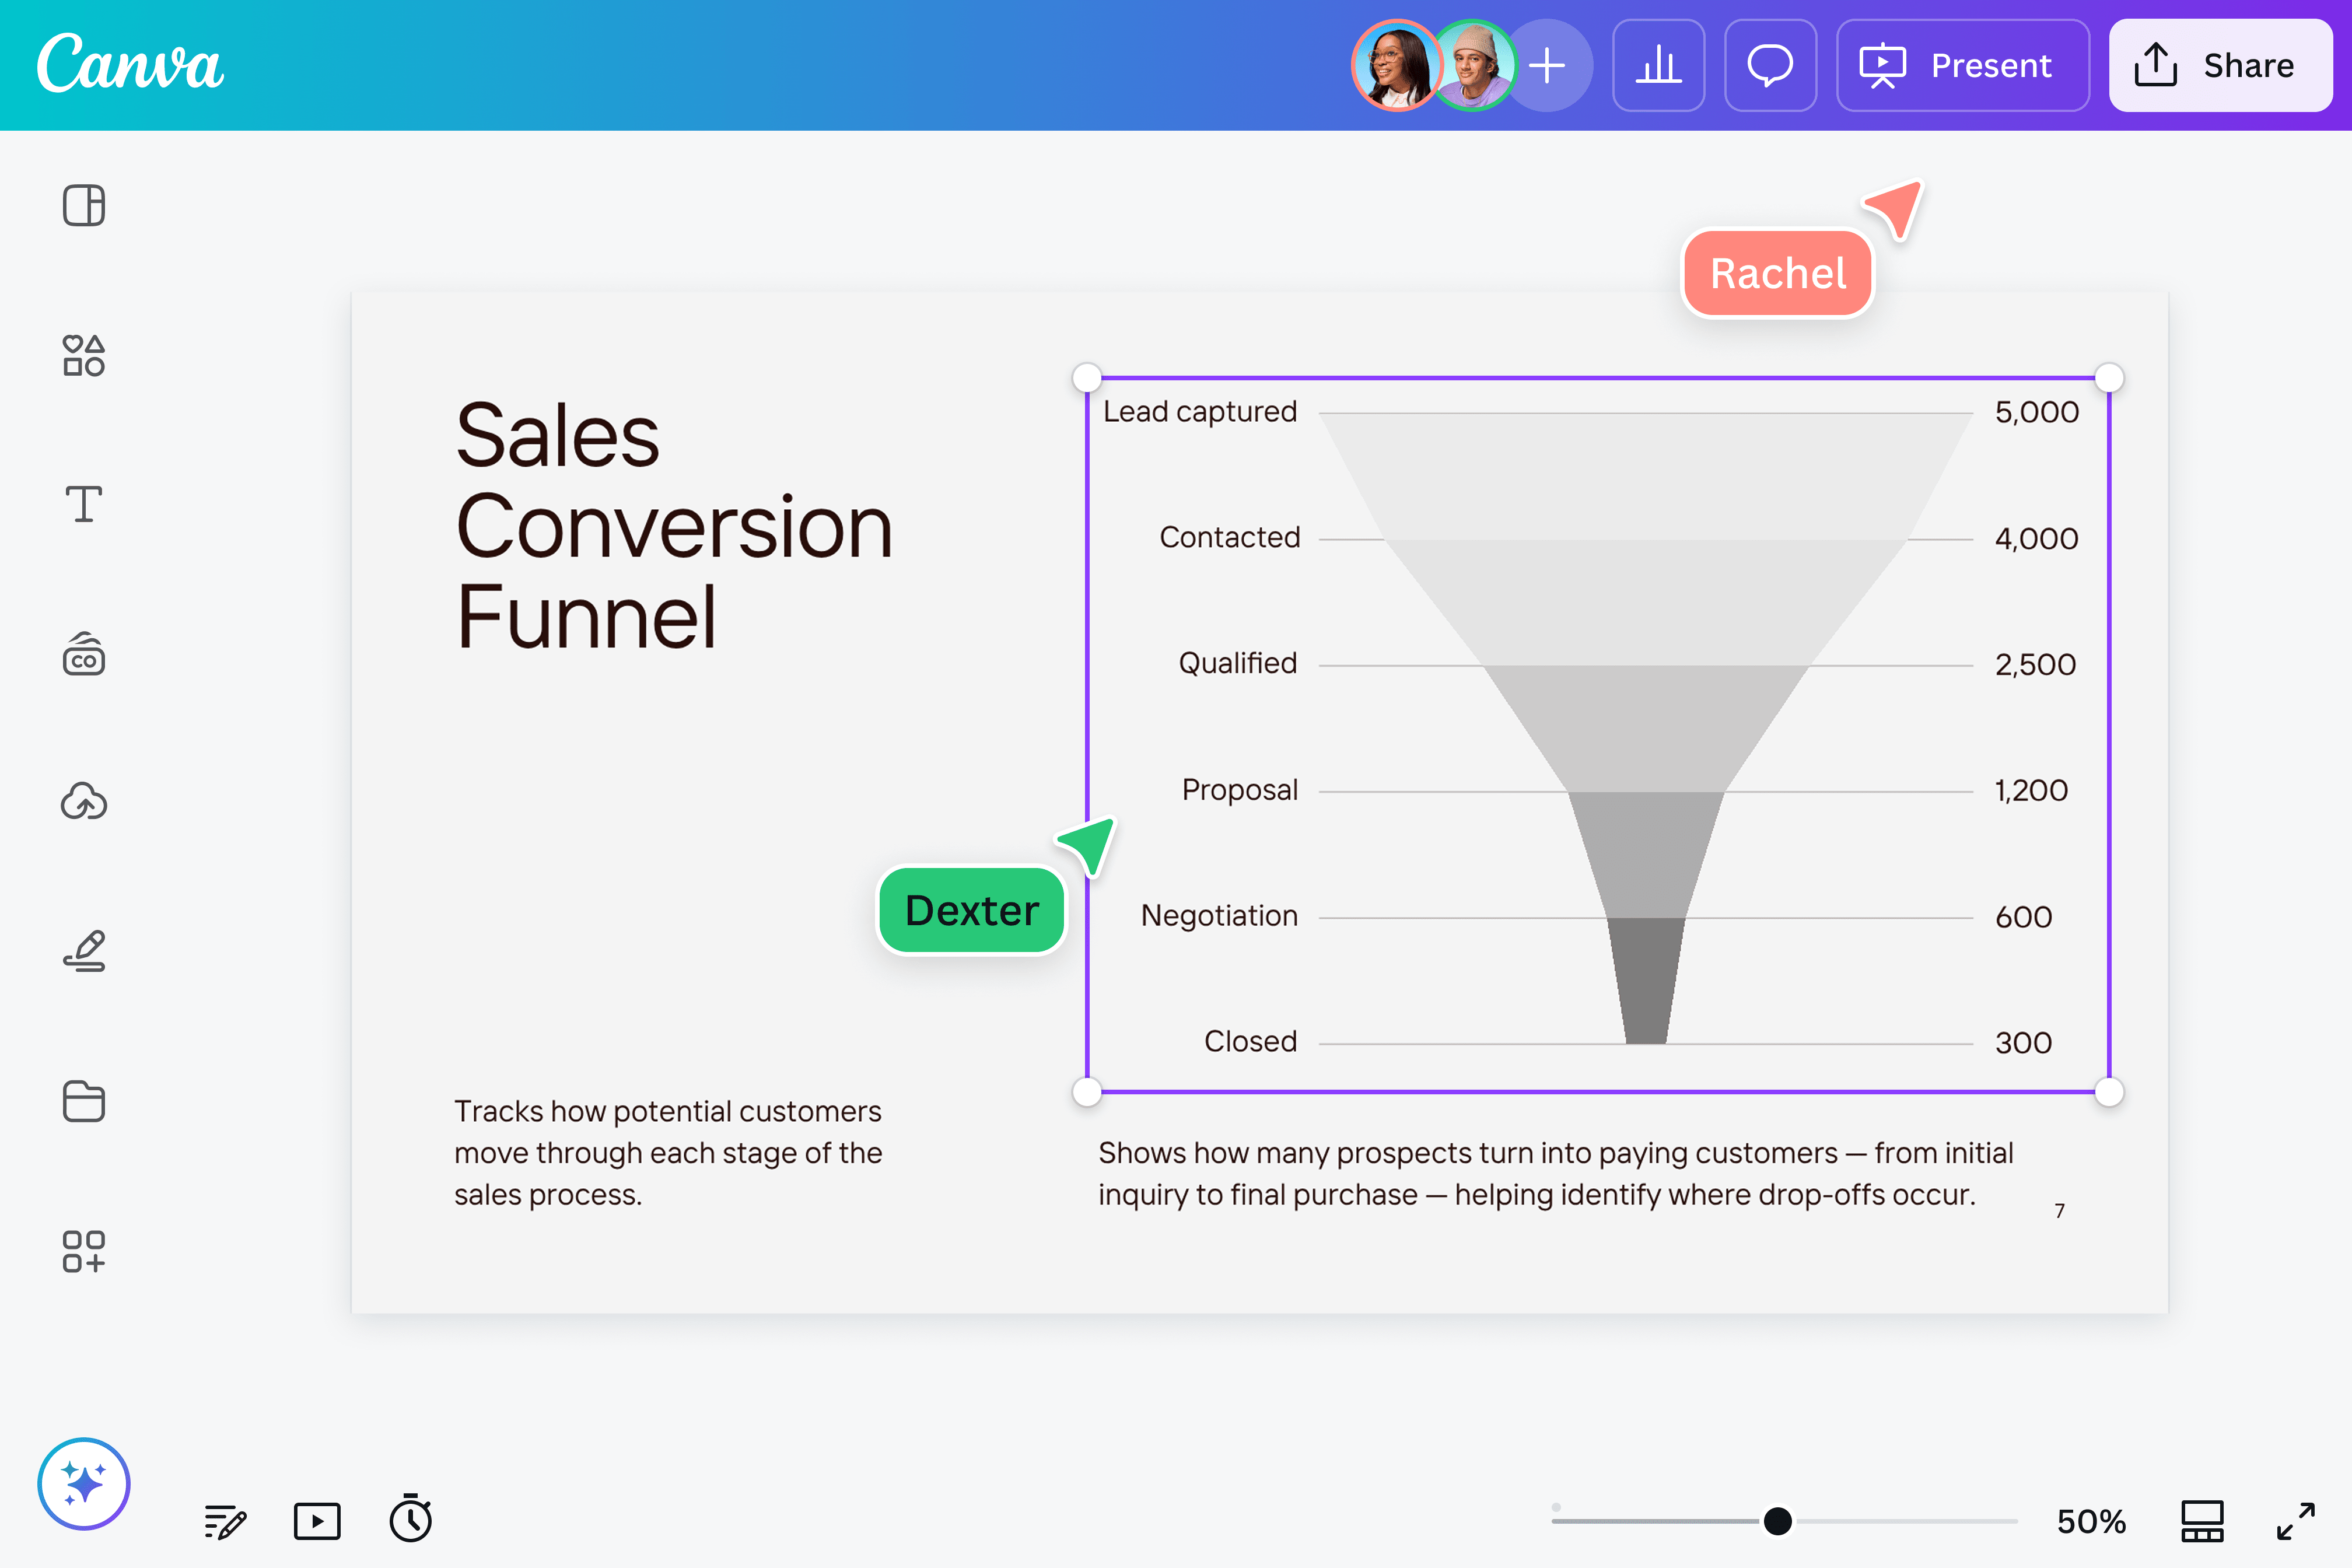Open the Uploads panel
The image size is (2352, 1568).
point(84,801)
